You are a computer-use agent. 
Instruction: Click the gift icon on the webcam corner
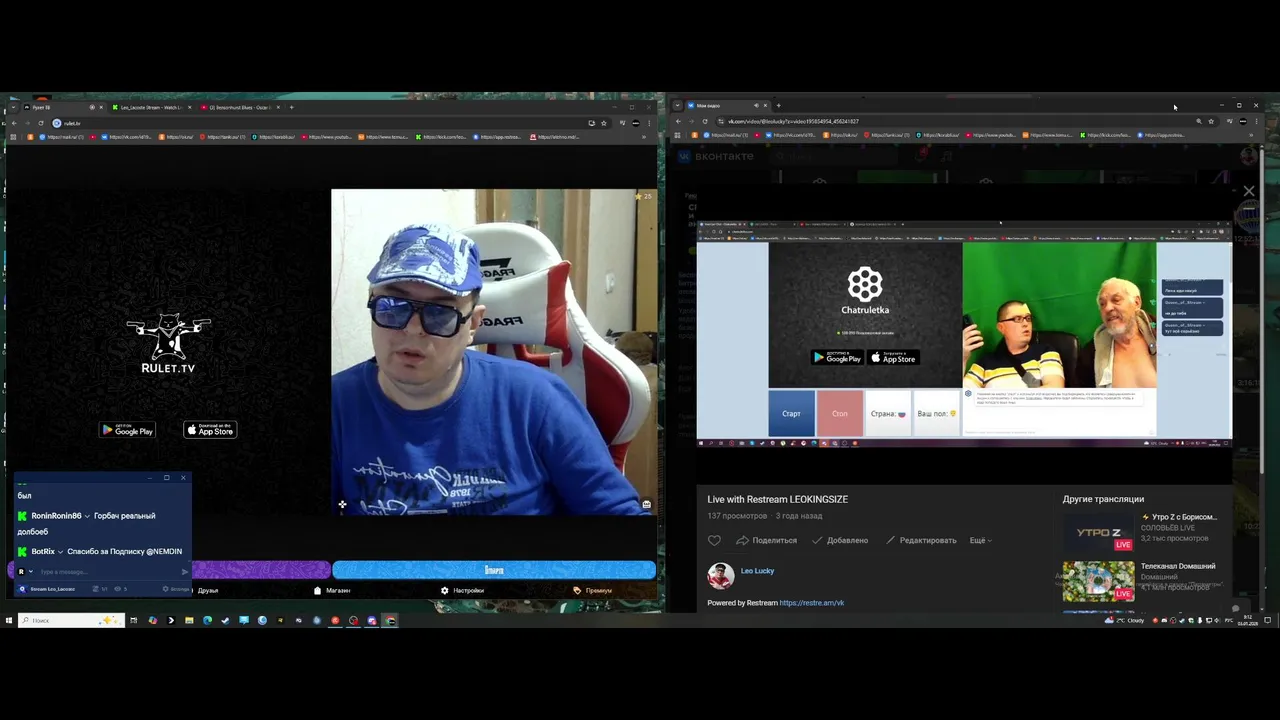(x=646, y=504)
